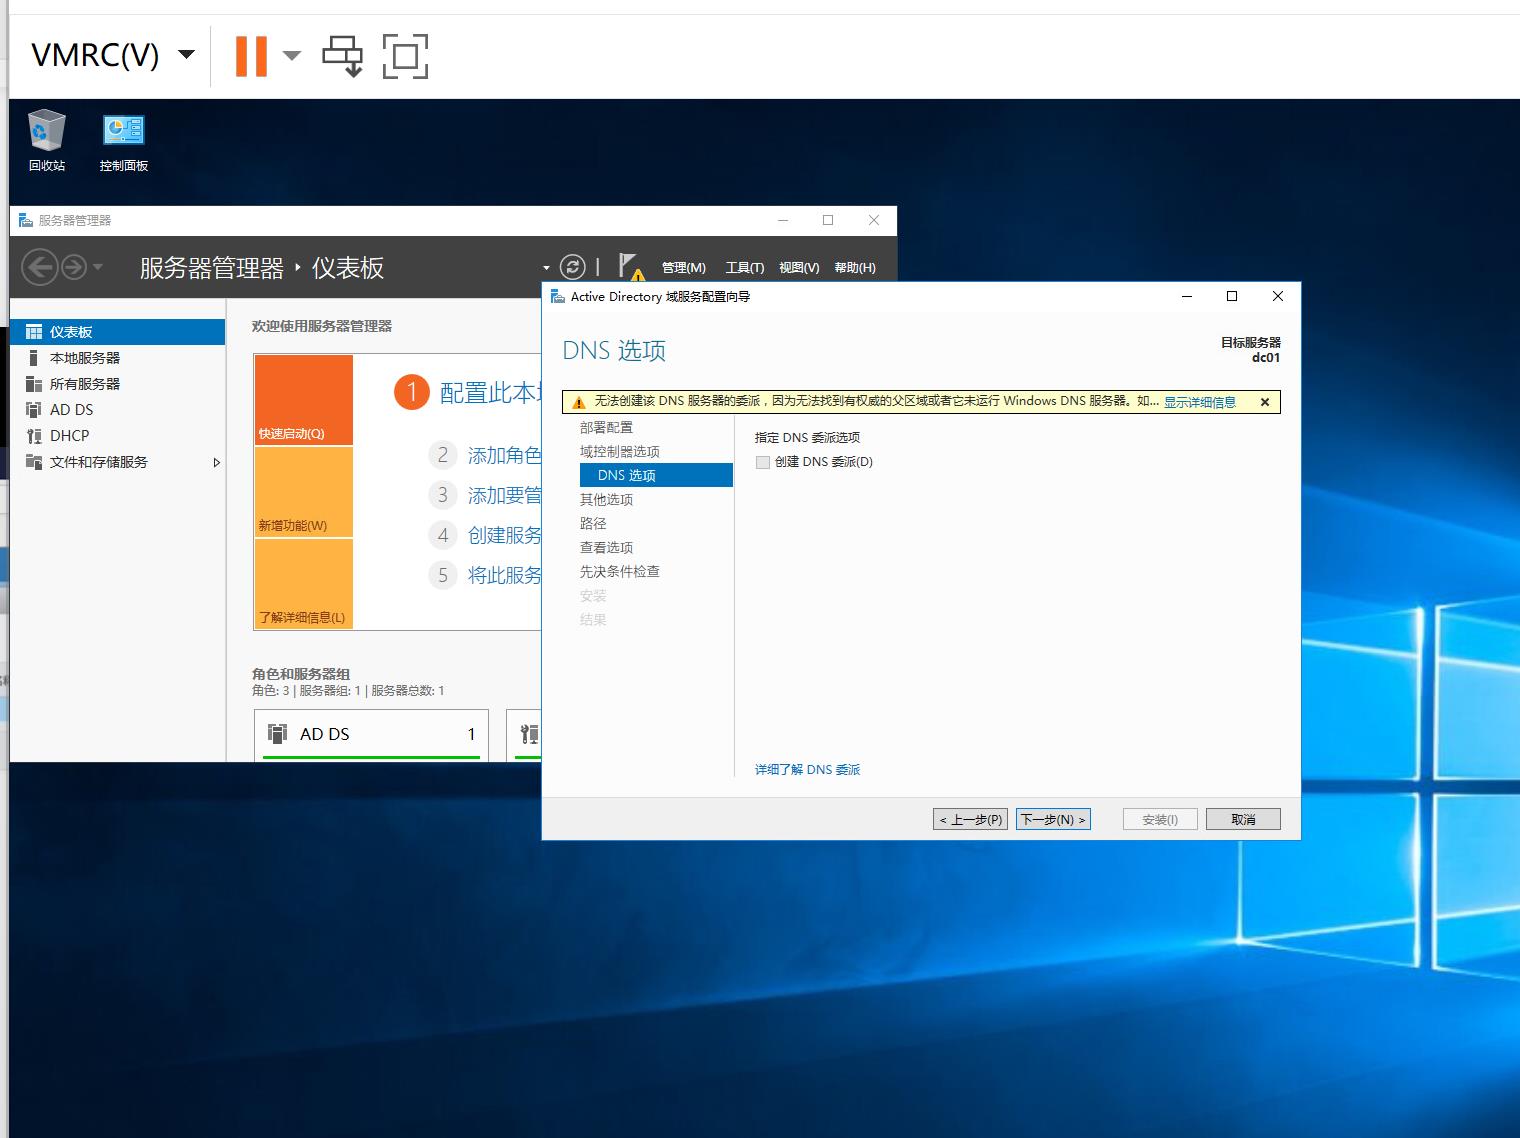Toggle VMRC full screen mode icon
This screenshot has height=1138, width=1520.
[x=405, y=56]
